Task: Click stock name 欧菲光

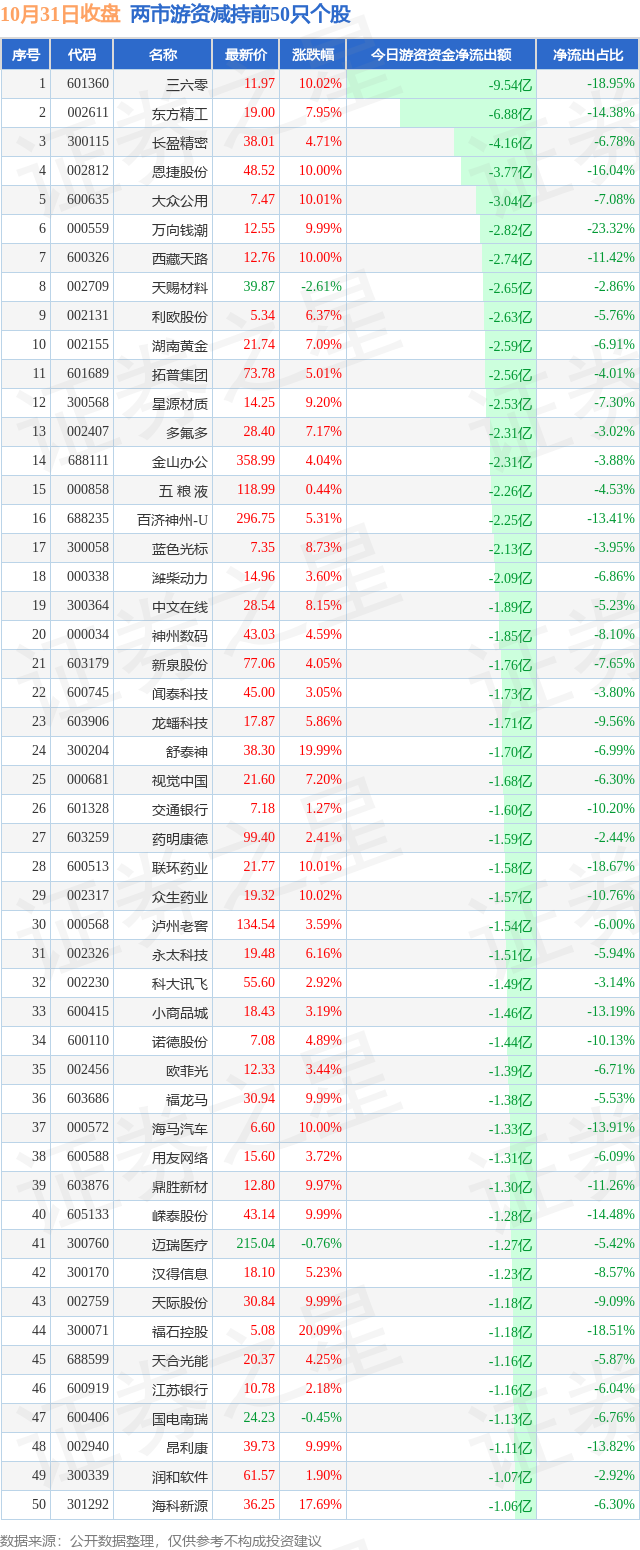Action: (x=187, y=1070)
